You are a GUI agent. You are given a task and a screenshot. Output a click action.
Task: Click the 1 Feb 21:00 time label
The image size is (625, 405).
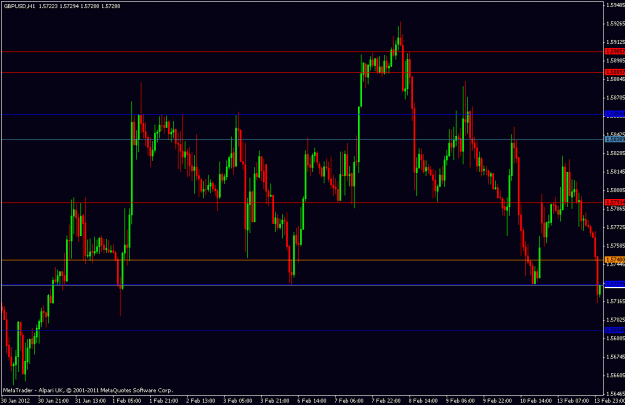[x=164, y=401]
